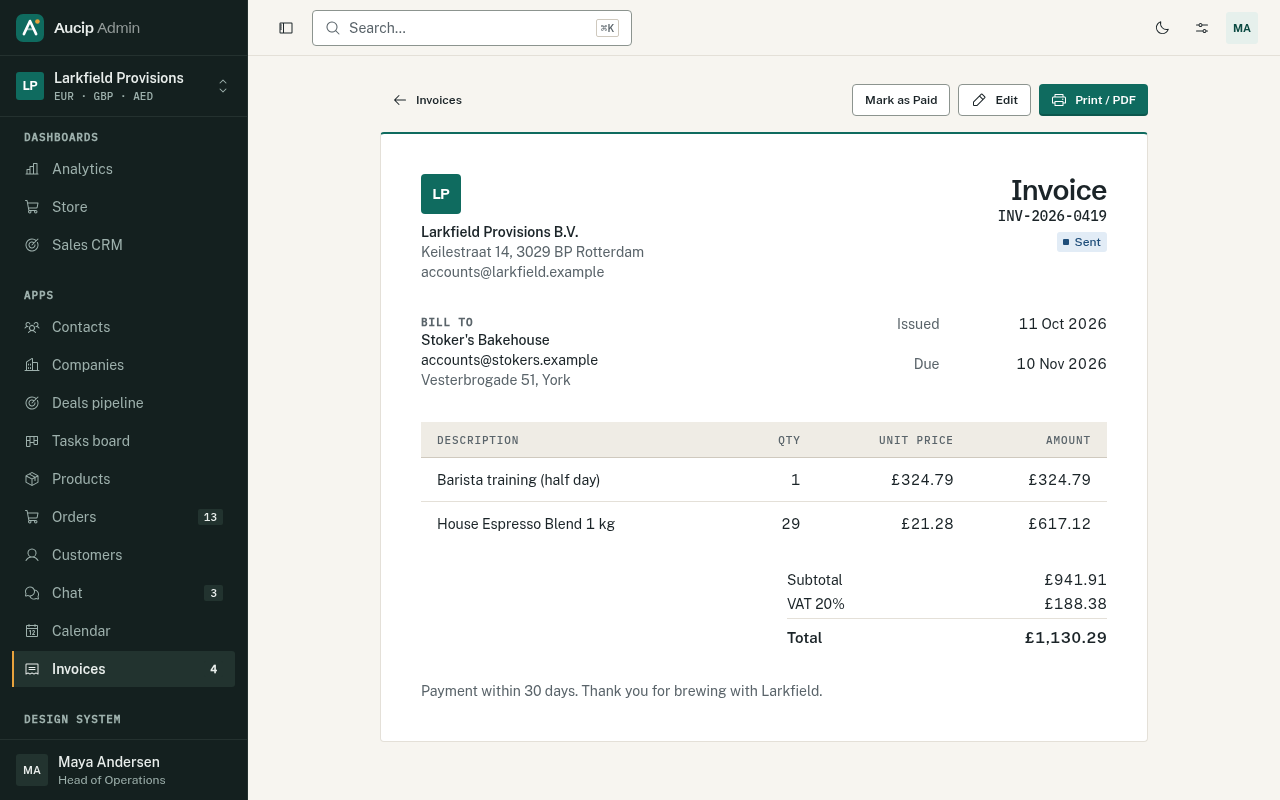Click the due date 10 Nov 2026
This screenshot has width=1280, height=800.
click(x=1062, y=364)
